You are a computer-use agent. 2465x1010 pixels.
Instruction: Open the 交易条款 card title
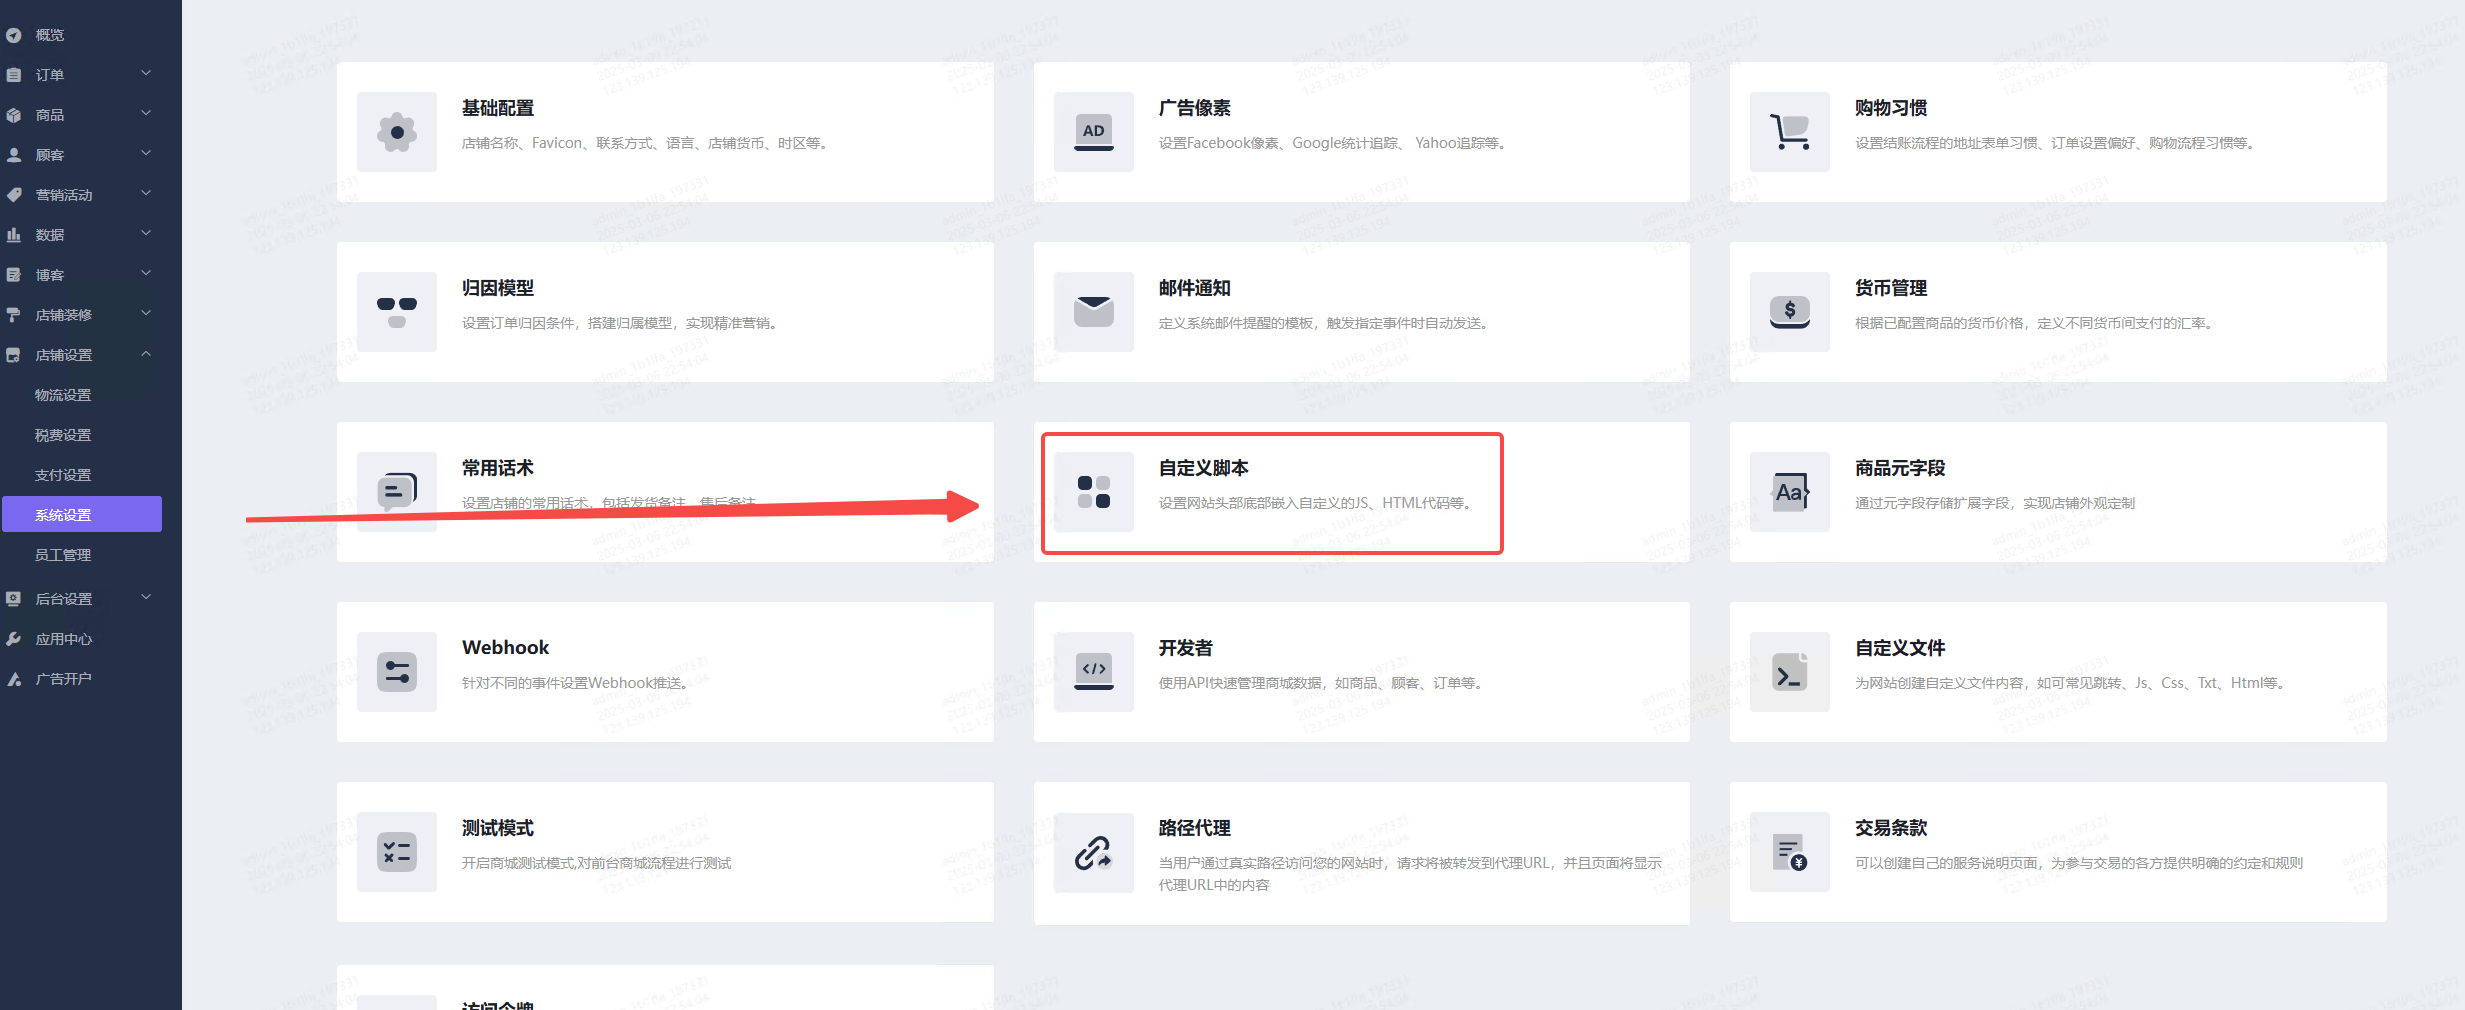pos(1891,828)
